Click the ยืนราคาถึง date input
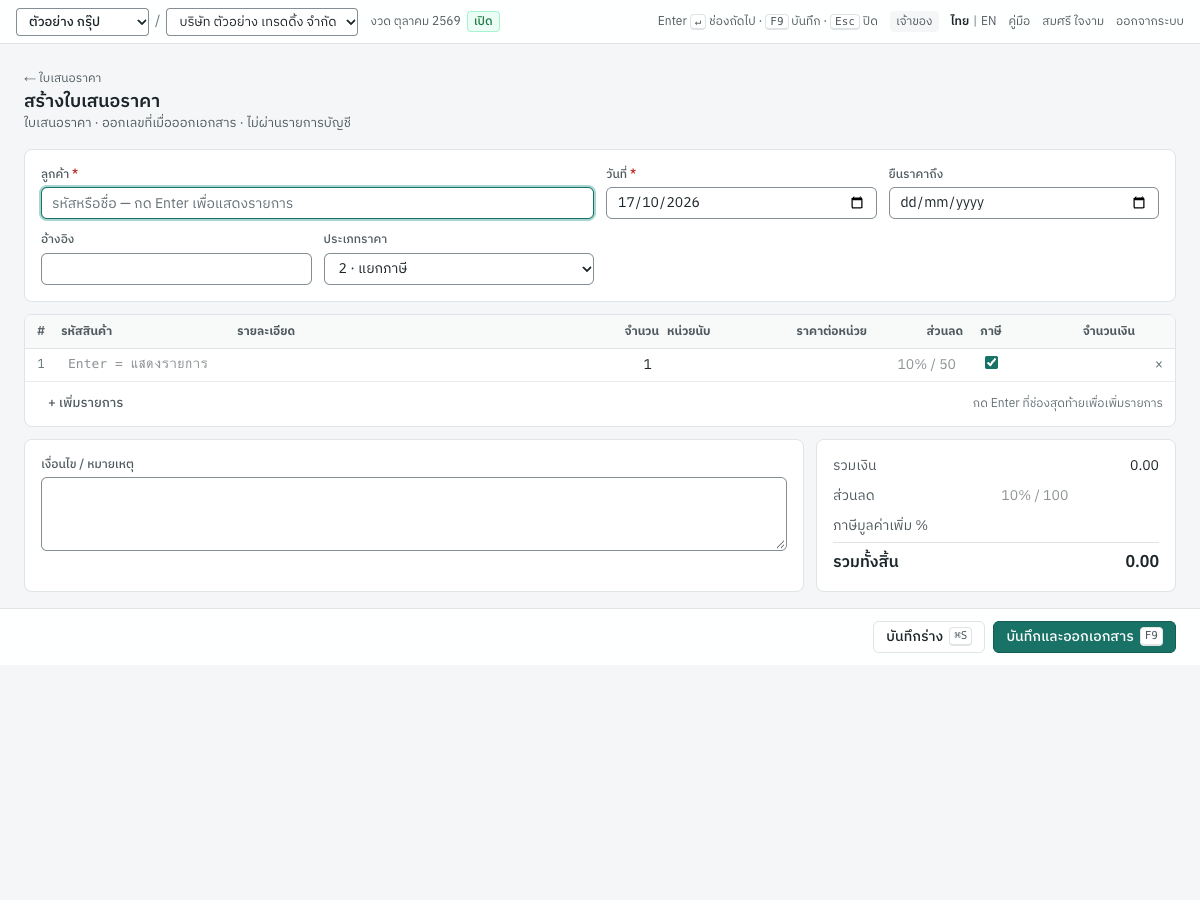 point(1024,203)
